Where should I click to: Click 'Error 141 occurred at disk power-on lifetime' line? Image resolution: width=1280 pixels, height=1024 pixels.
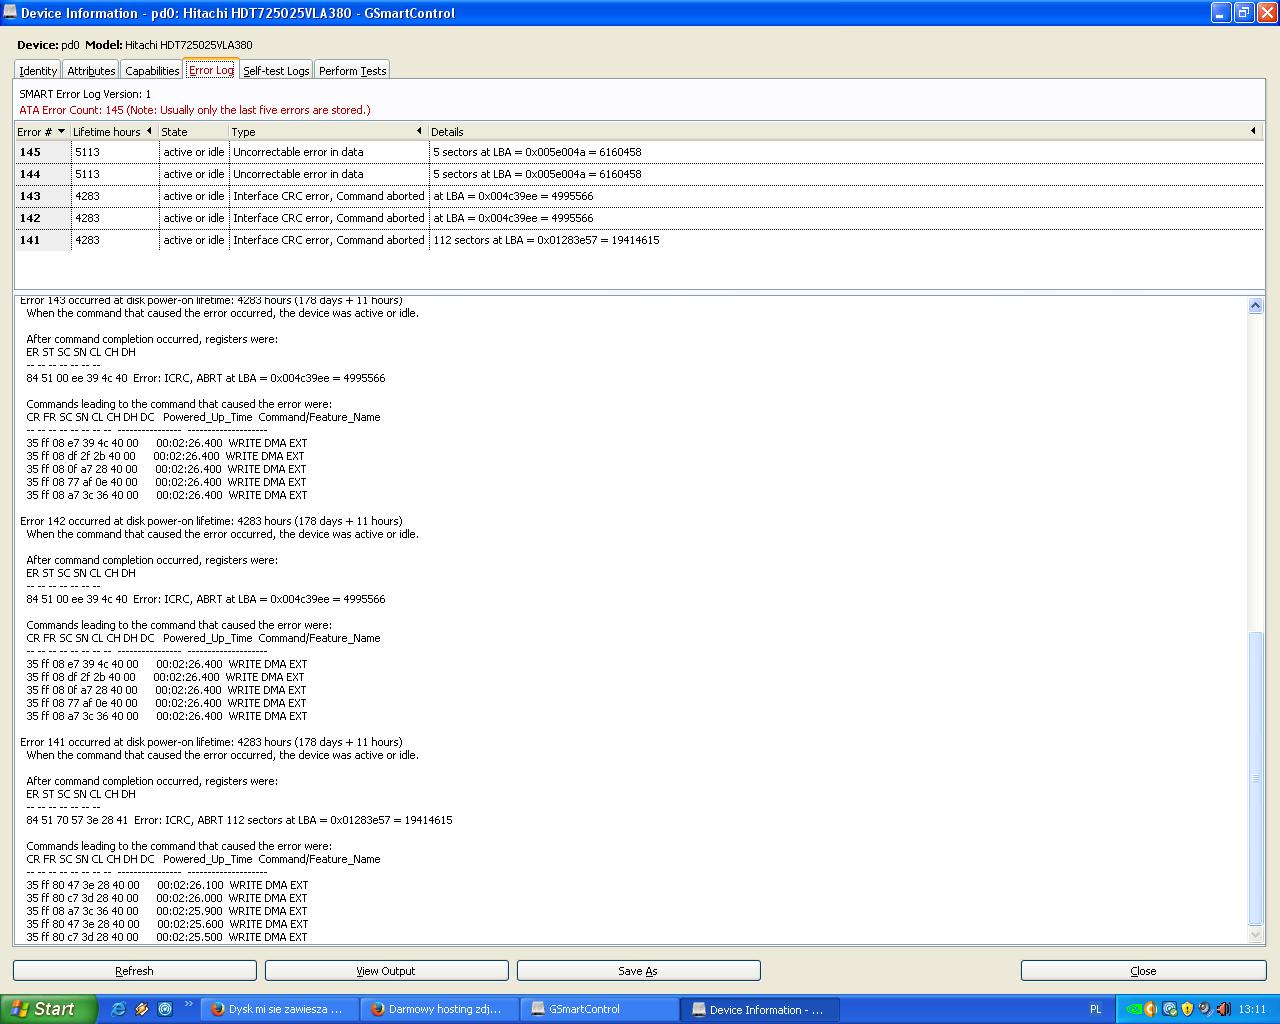click(x=211, y=742)
